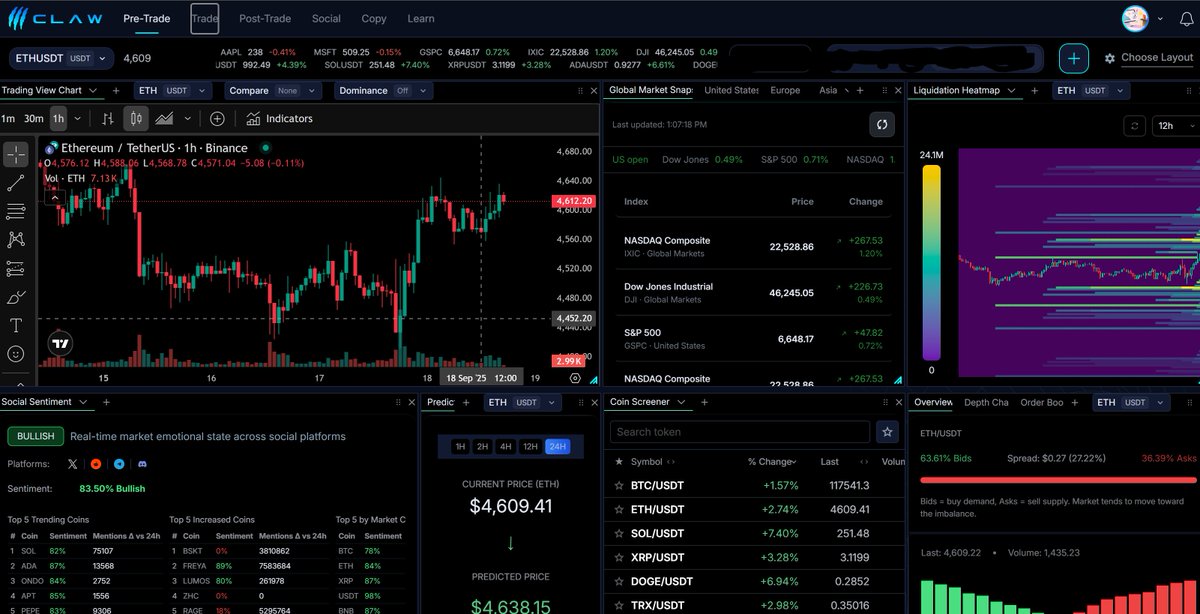Favorite XRP/USDT with its star
1200x614 pixels.
click(x=619, y=557)
